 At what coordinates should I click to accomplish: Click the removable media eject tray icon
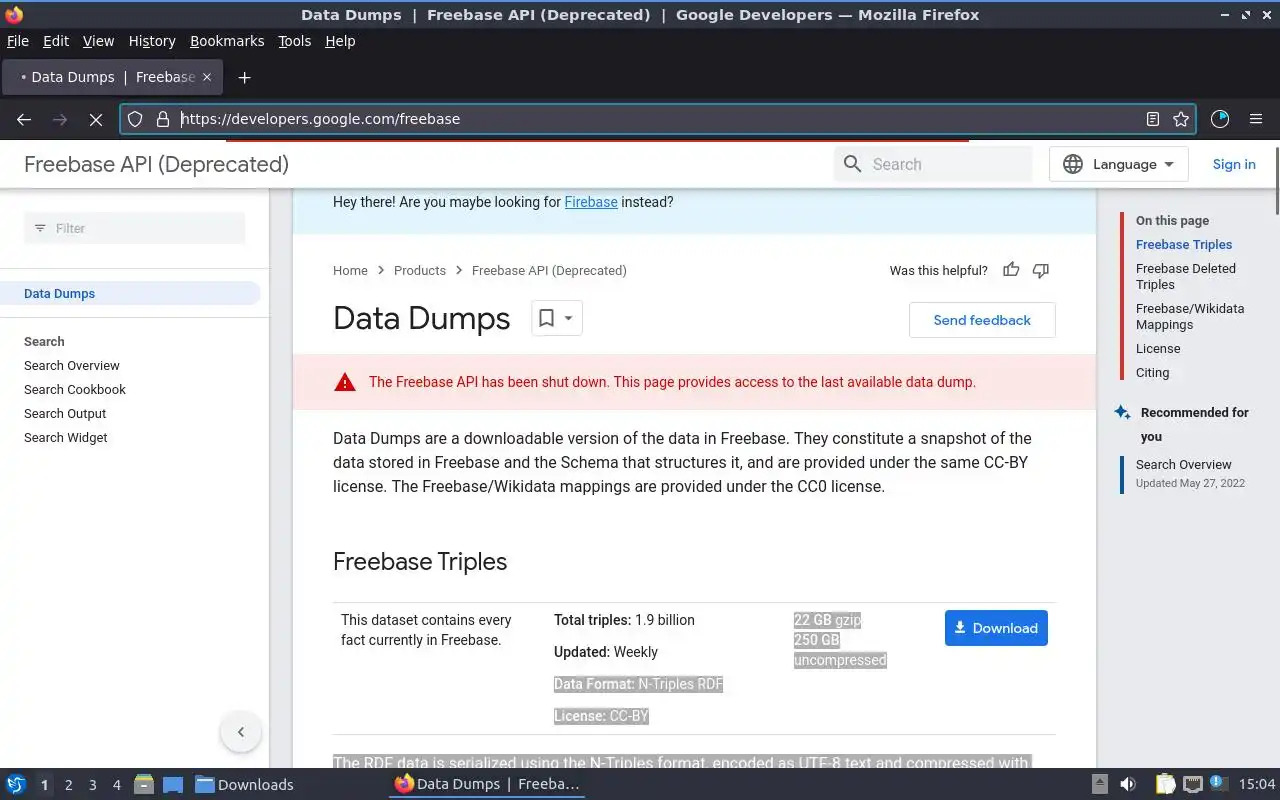click(1100, 784)
